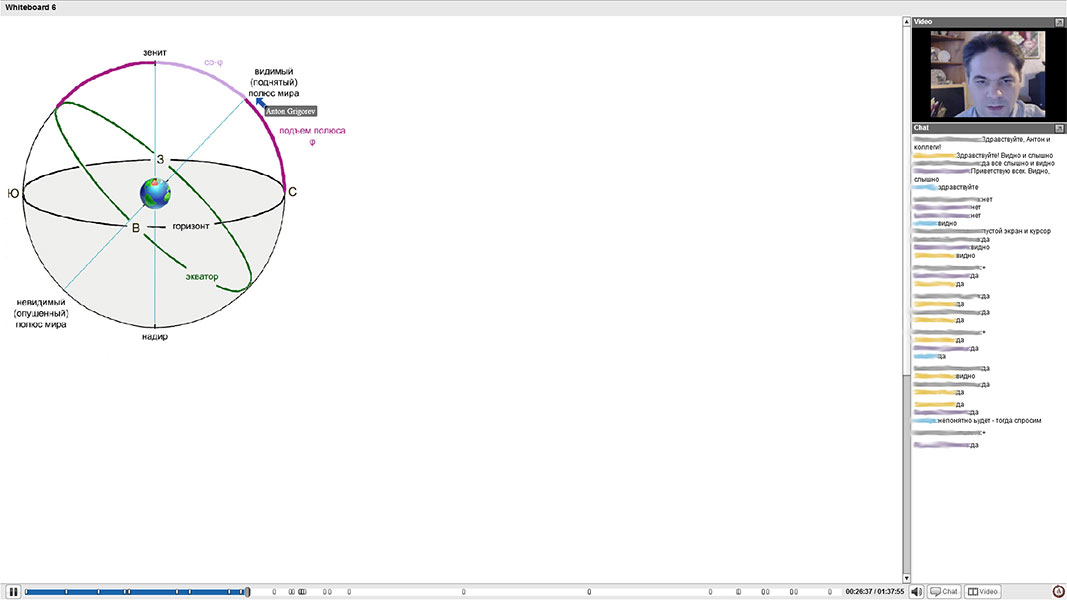Click the round logo icon at bottom right
Image resolution: width=1067 pixels, height=600 pixels.
click(x=1059, y=592)
